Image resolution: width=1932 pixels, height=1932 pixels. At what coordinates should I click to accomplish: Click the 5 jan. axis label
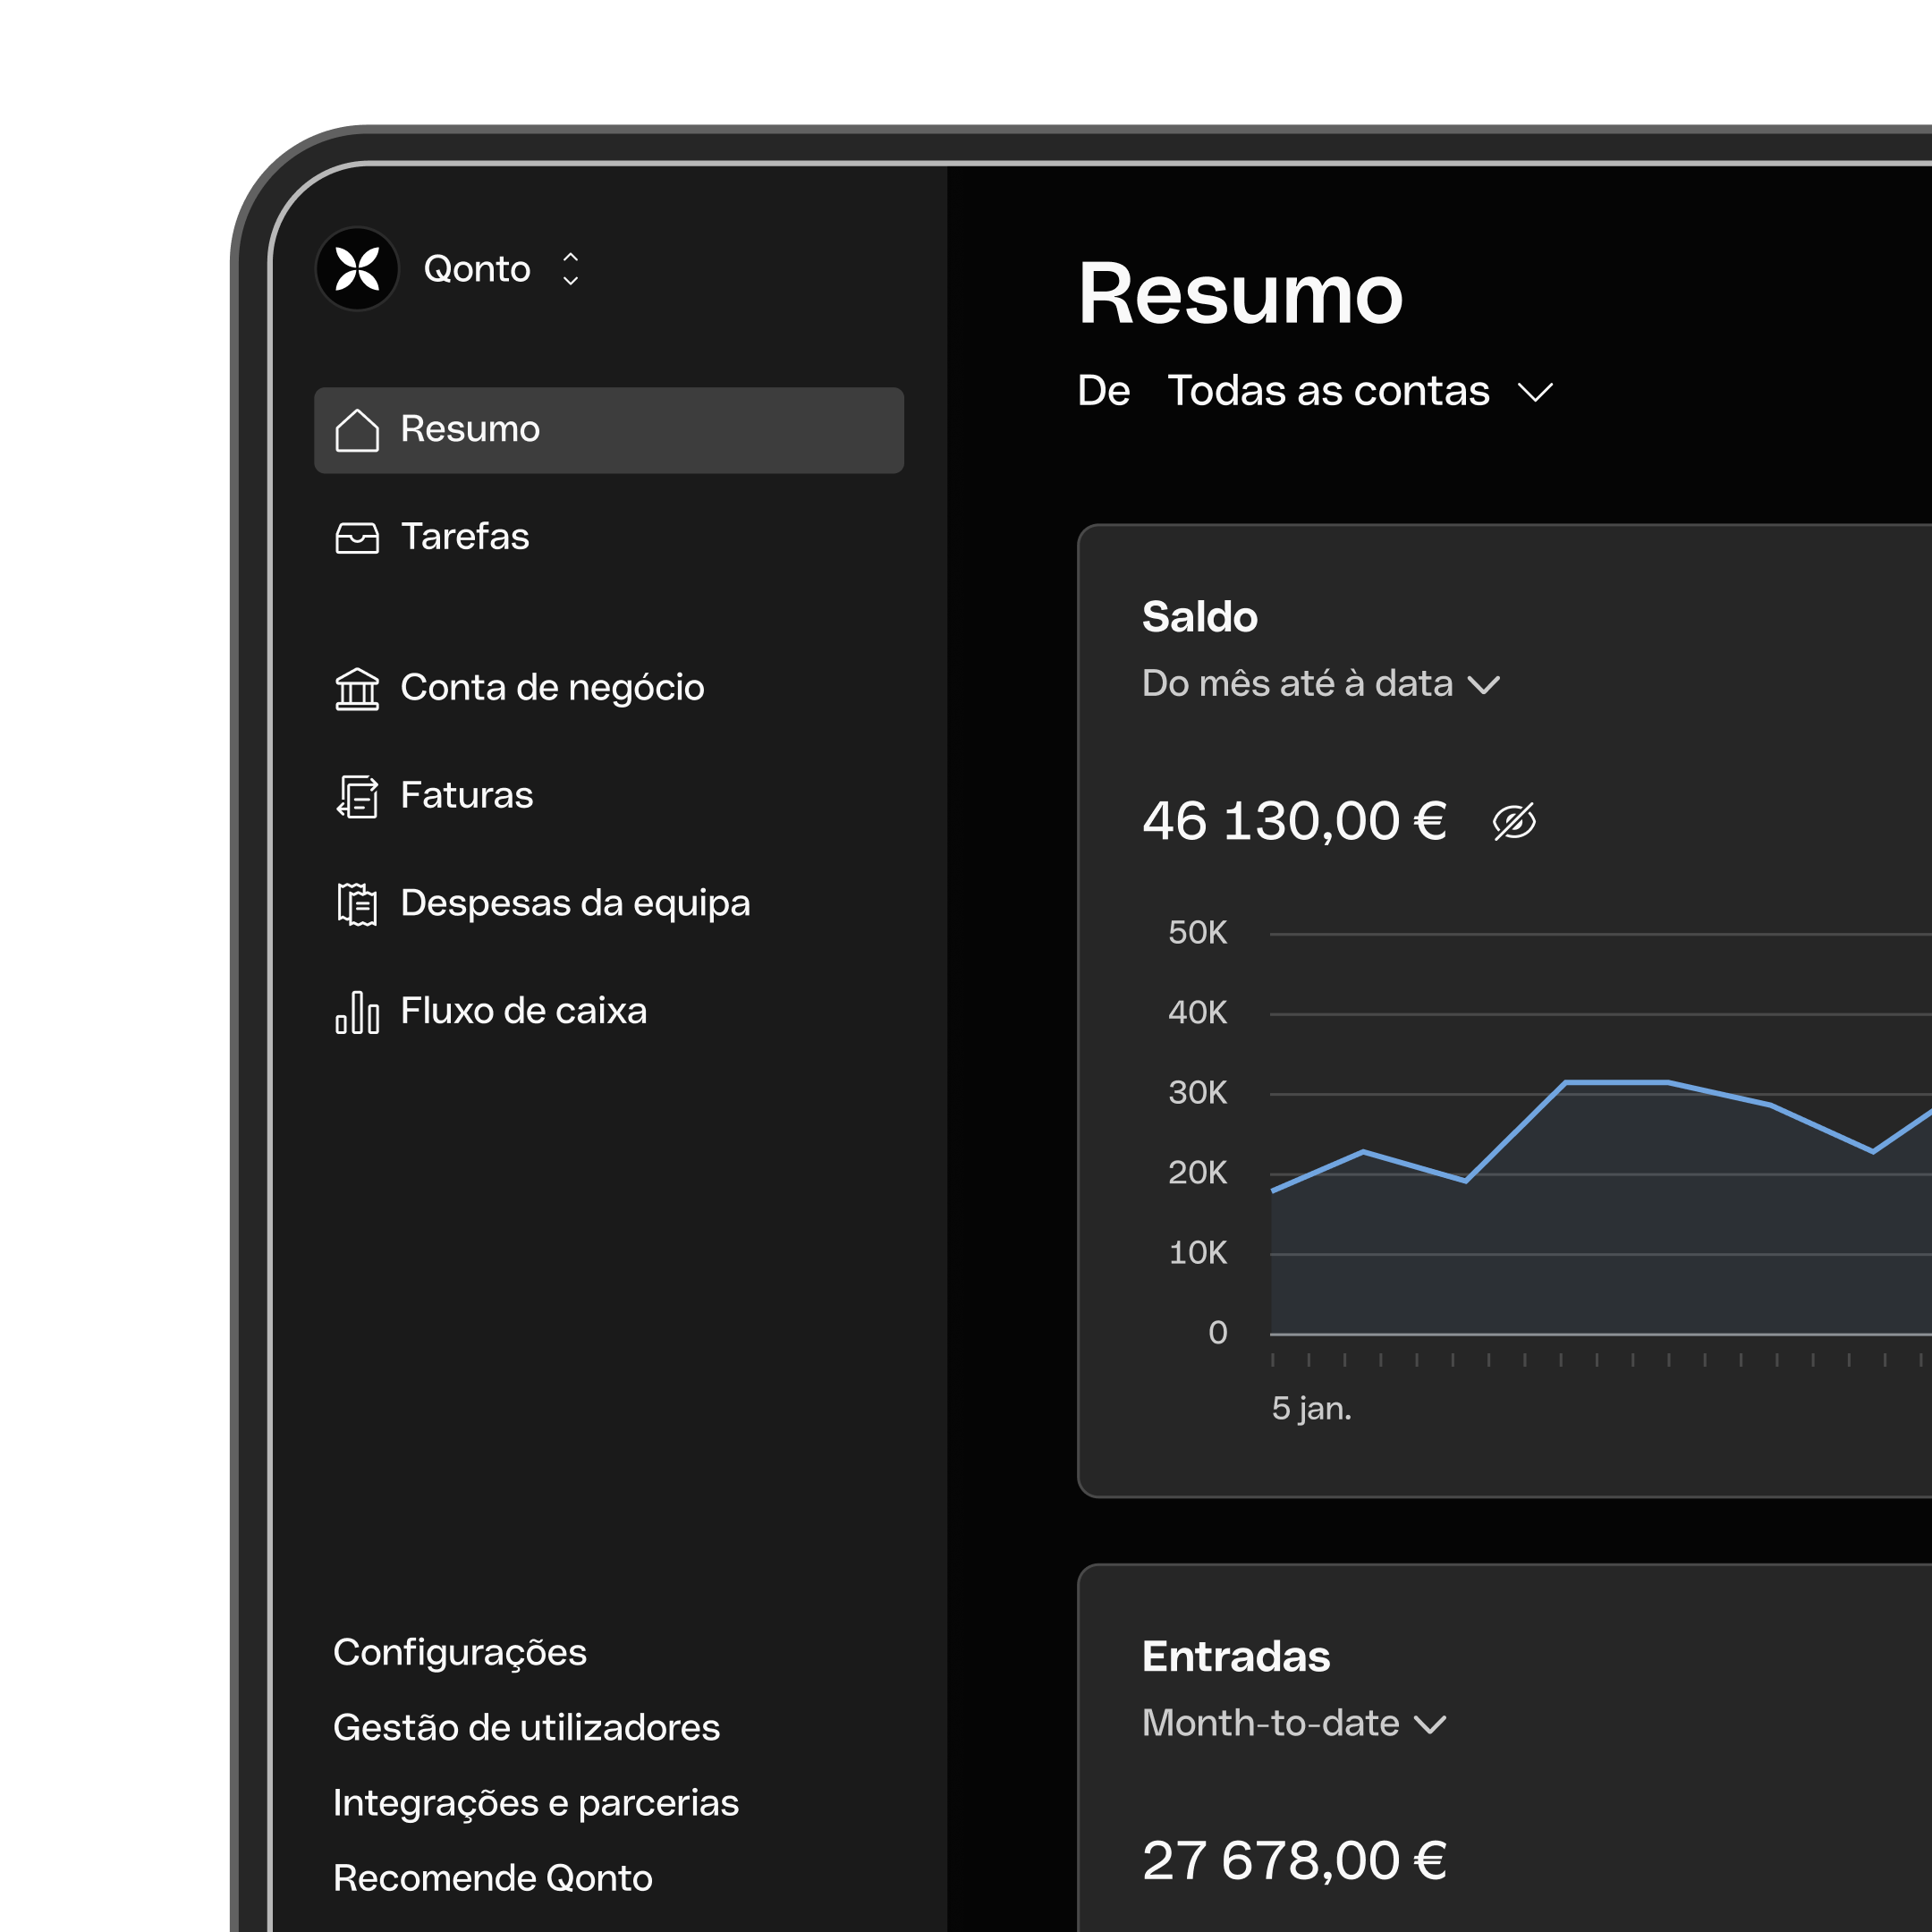point(1311,1408)
